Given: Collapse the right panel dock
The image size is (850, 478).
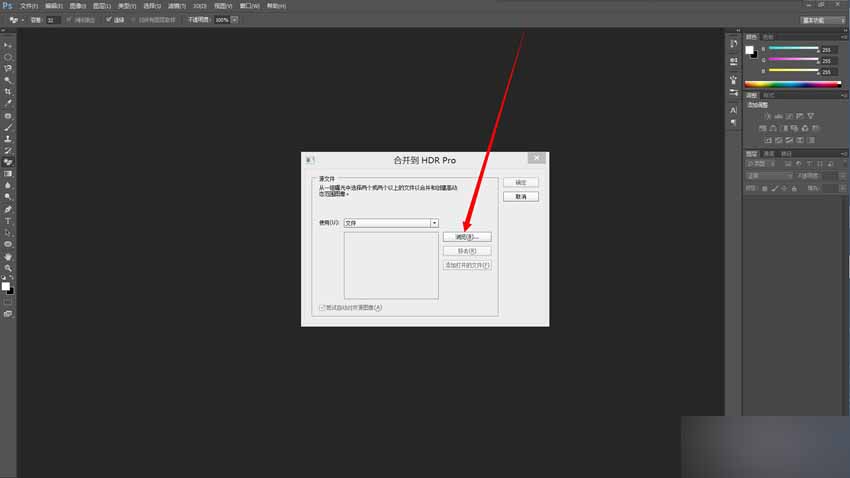Looking at the screenshot, I should click(x=845, y=30).
